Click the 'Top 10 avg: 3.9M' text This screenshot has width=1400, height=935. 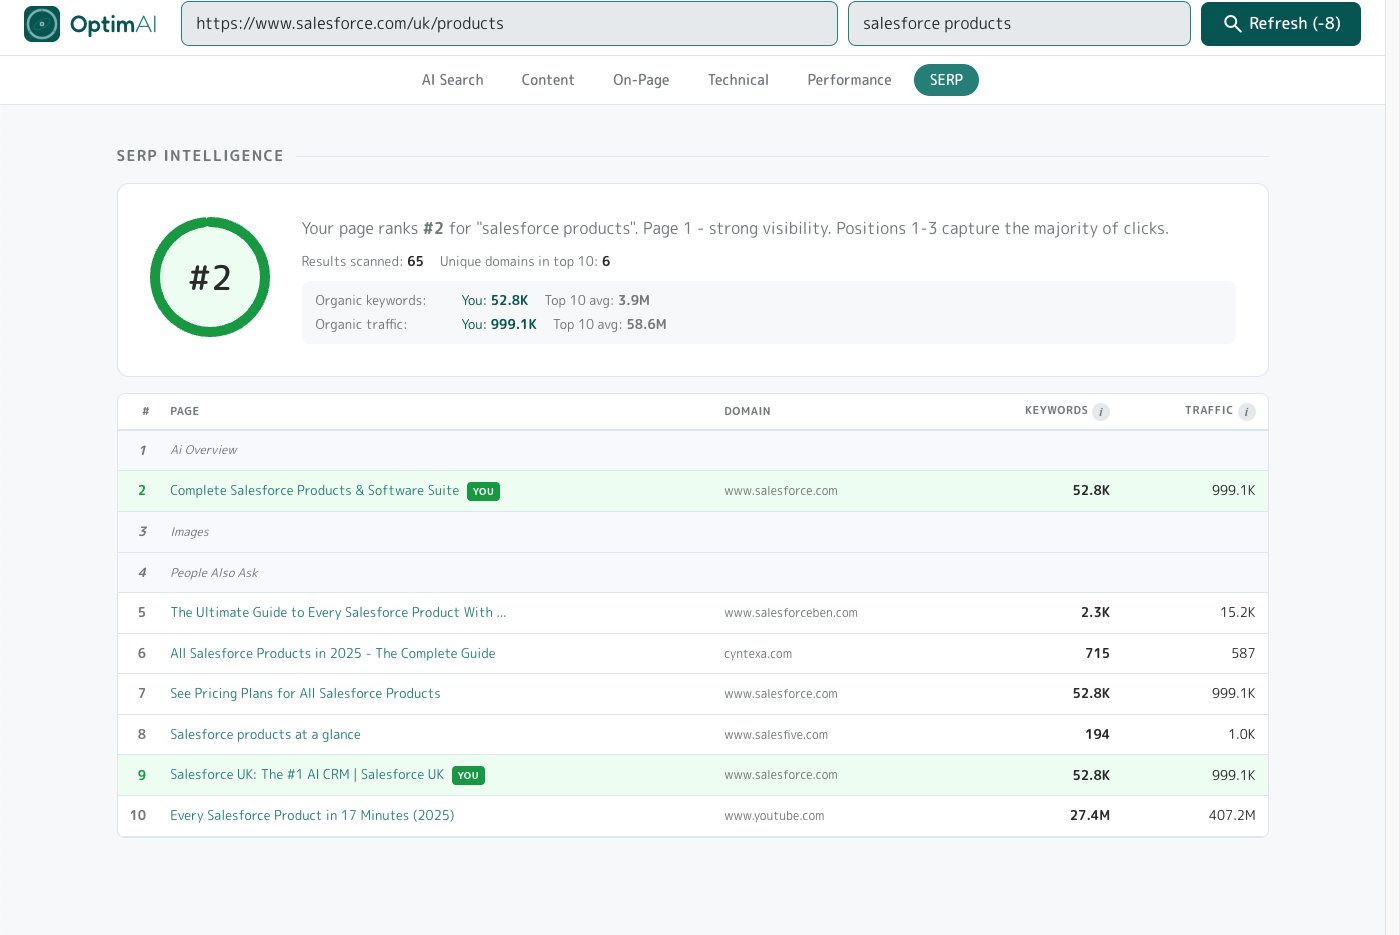(597, 301)
